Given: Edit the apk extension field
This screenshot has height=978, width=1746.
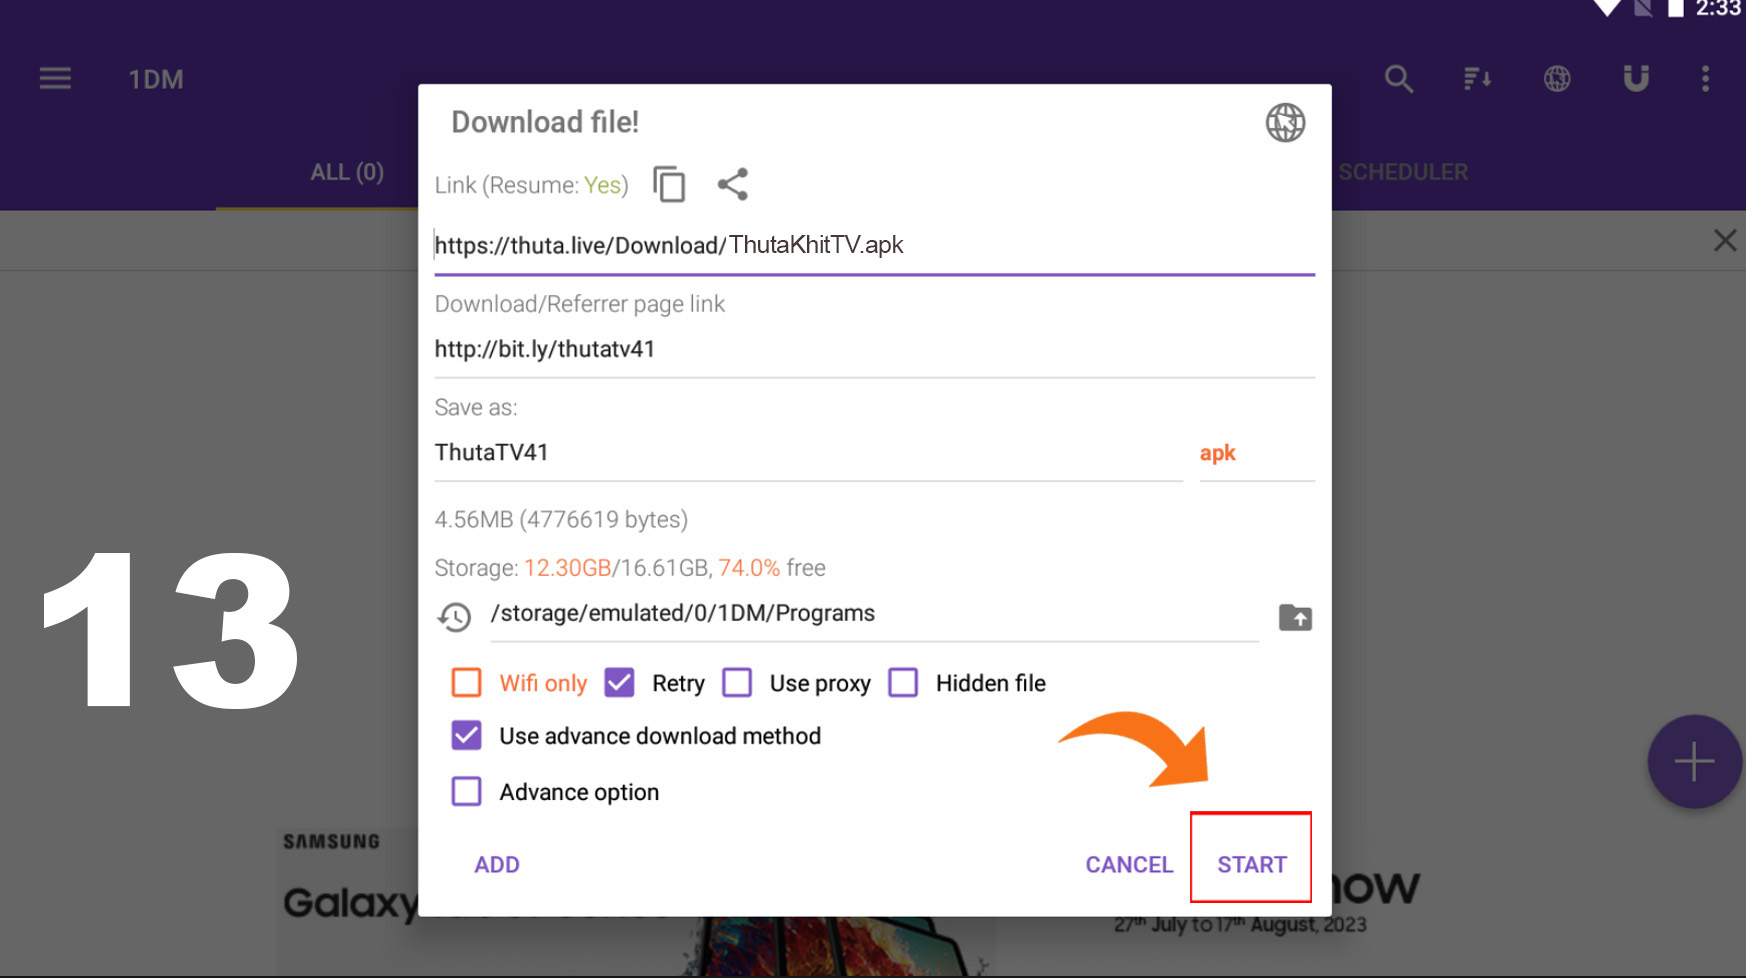Looking at the screenshot, I should 1257,453.
